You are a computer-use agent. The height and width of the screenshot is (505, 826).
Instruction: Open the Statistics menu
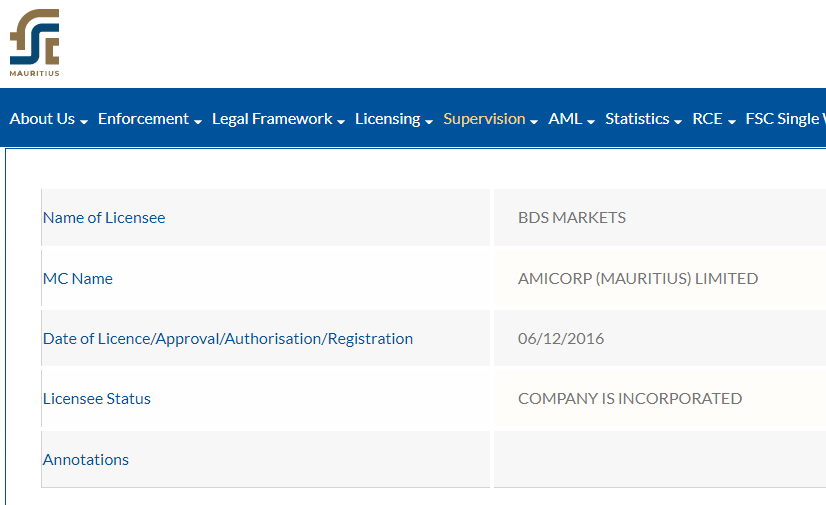(637, 119)
